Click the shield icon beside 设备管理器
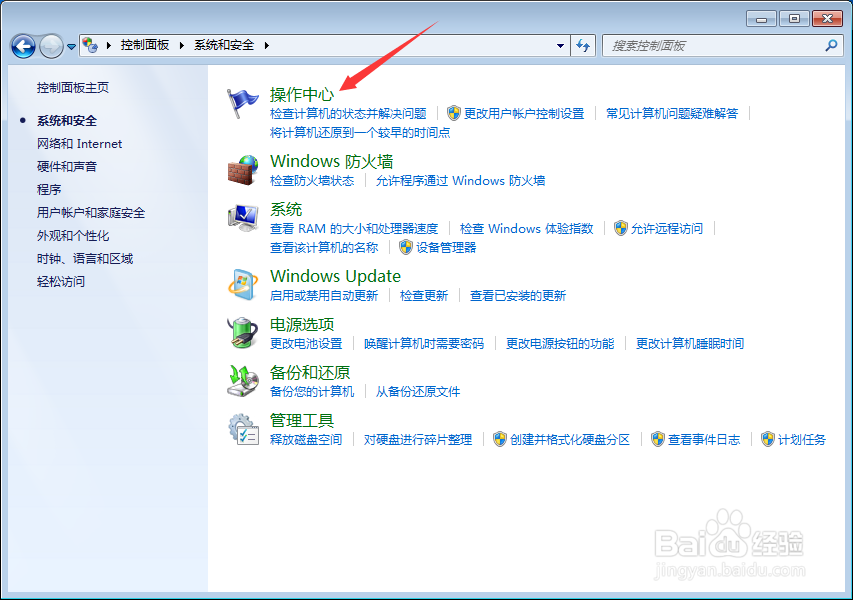The image size is (853, 600). pyautogui.click(x=406, y=247)
